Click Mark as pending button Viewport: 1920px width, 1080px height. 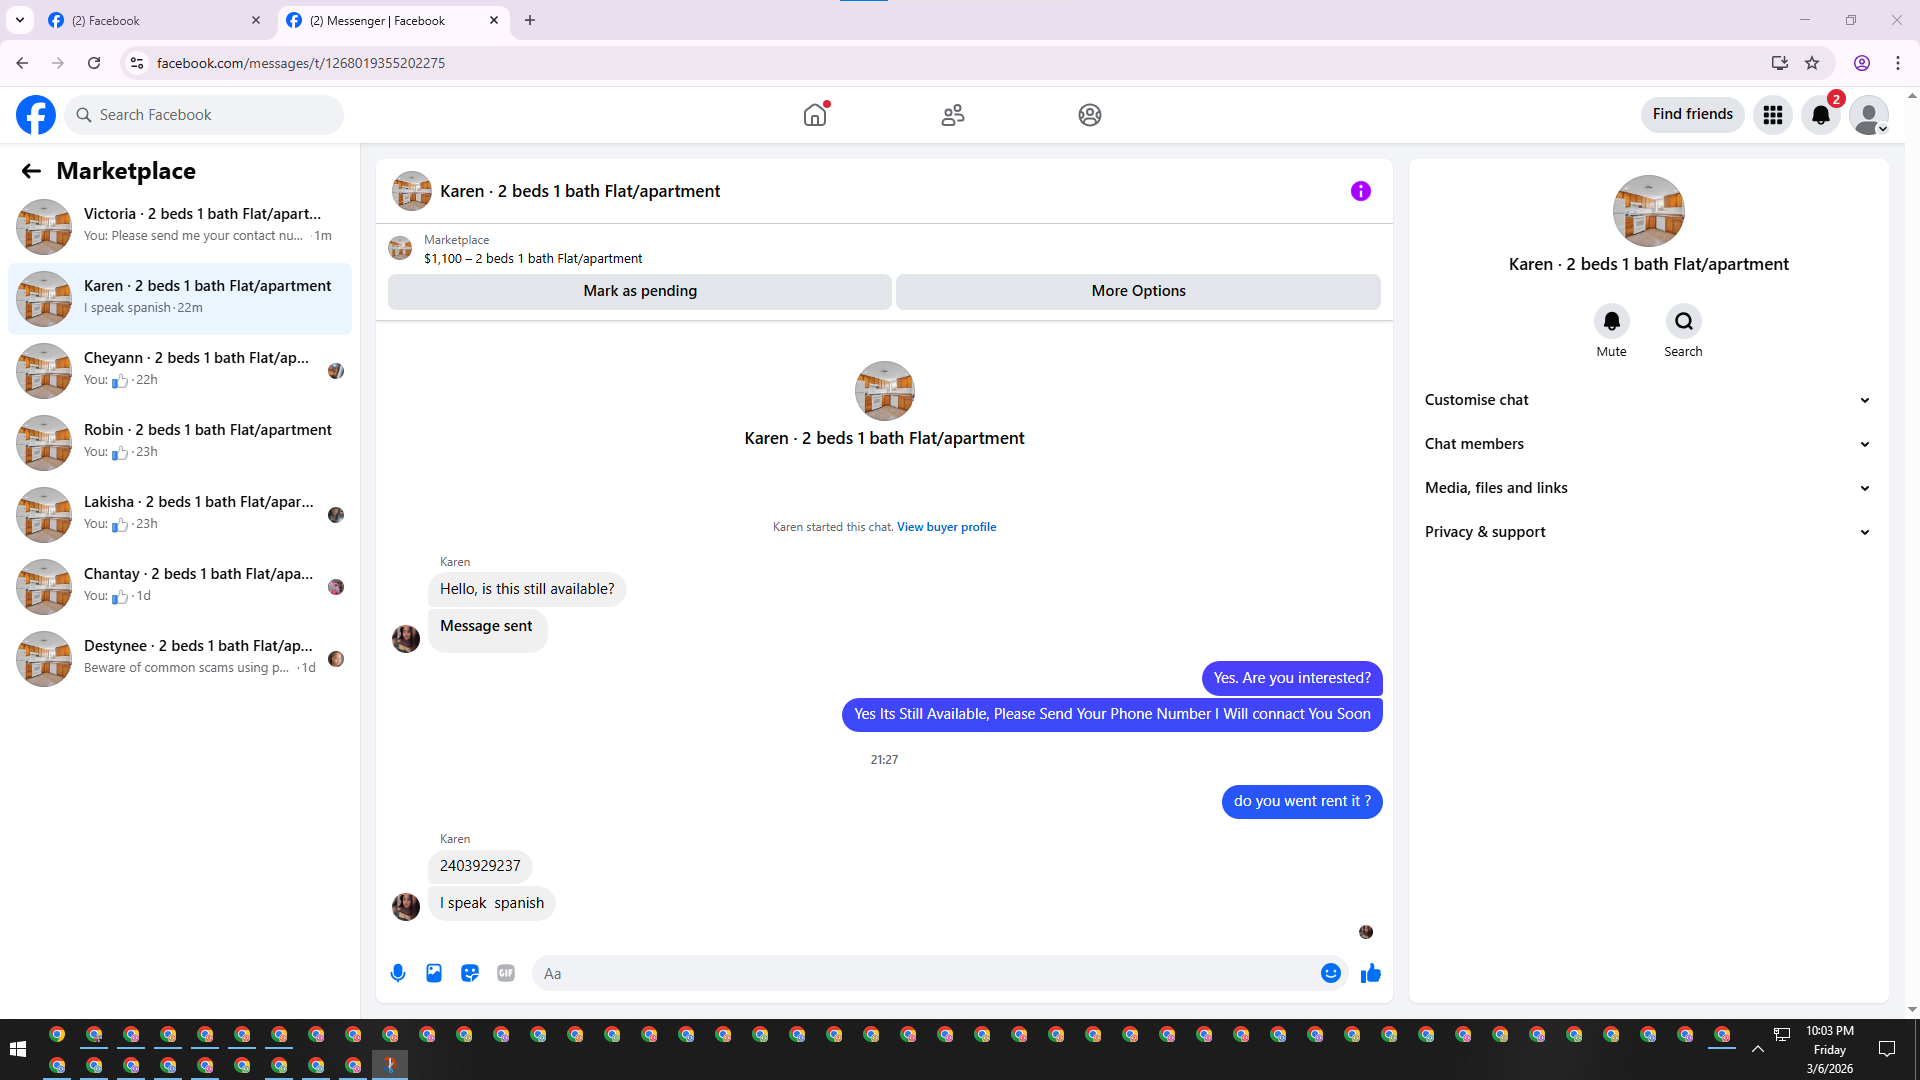tap(640, 291)
